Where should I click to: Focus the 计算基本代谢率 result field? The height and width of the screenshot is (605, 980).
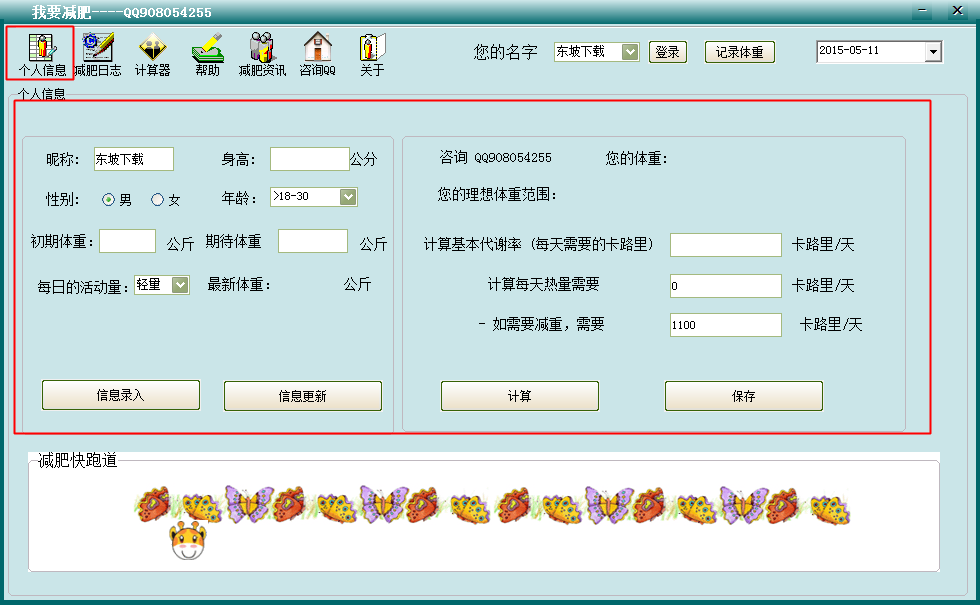tap(726, 245)
